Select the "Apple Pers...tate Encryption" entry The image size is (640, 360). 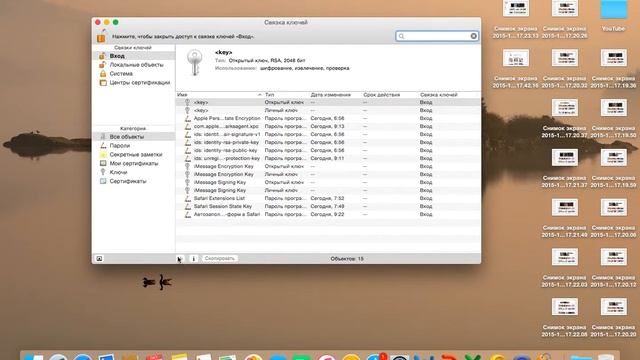click(328, 118)
